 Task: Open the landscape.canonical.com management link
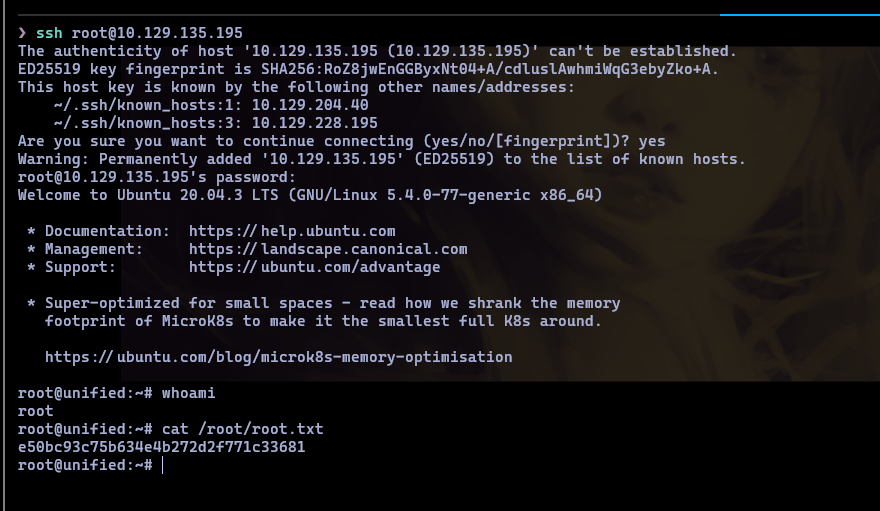pyautogui.click(x=328, y=249)
